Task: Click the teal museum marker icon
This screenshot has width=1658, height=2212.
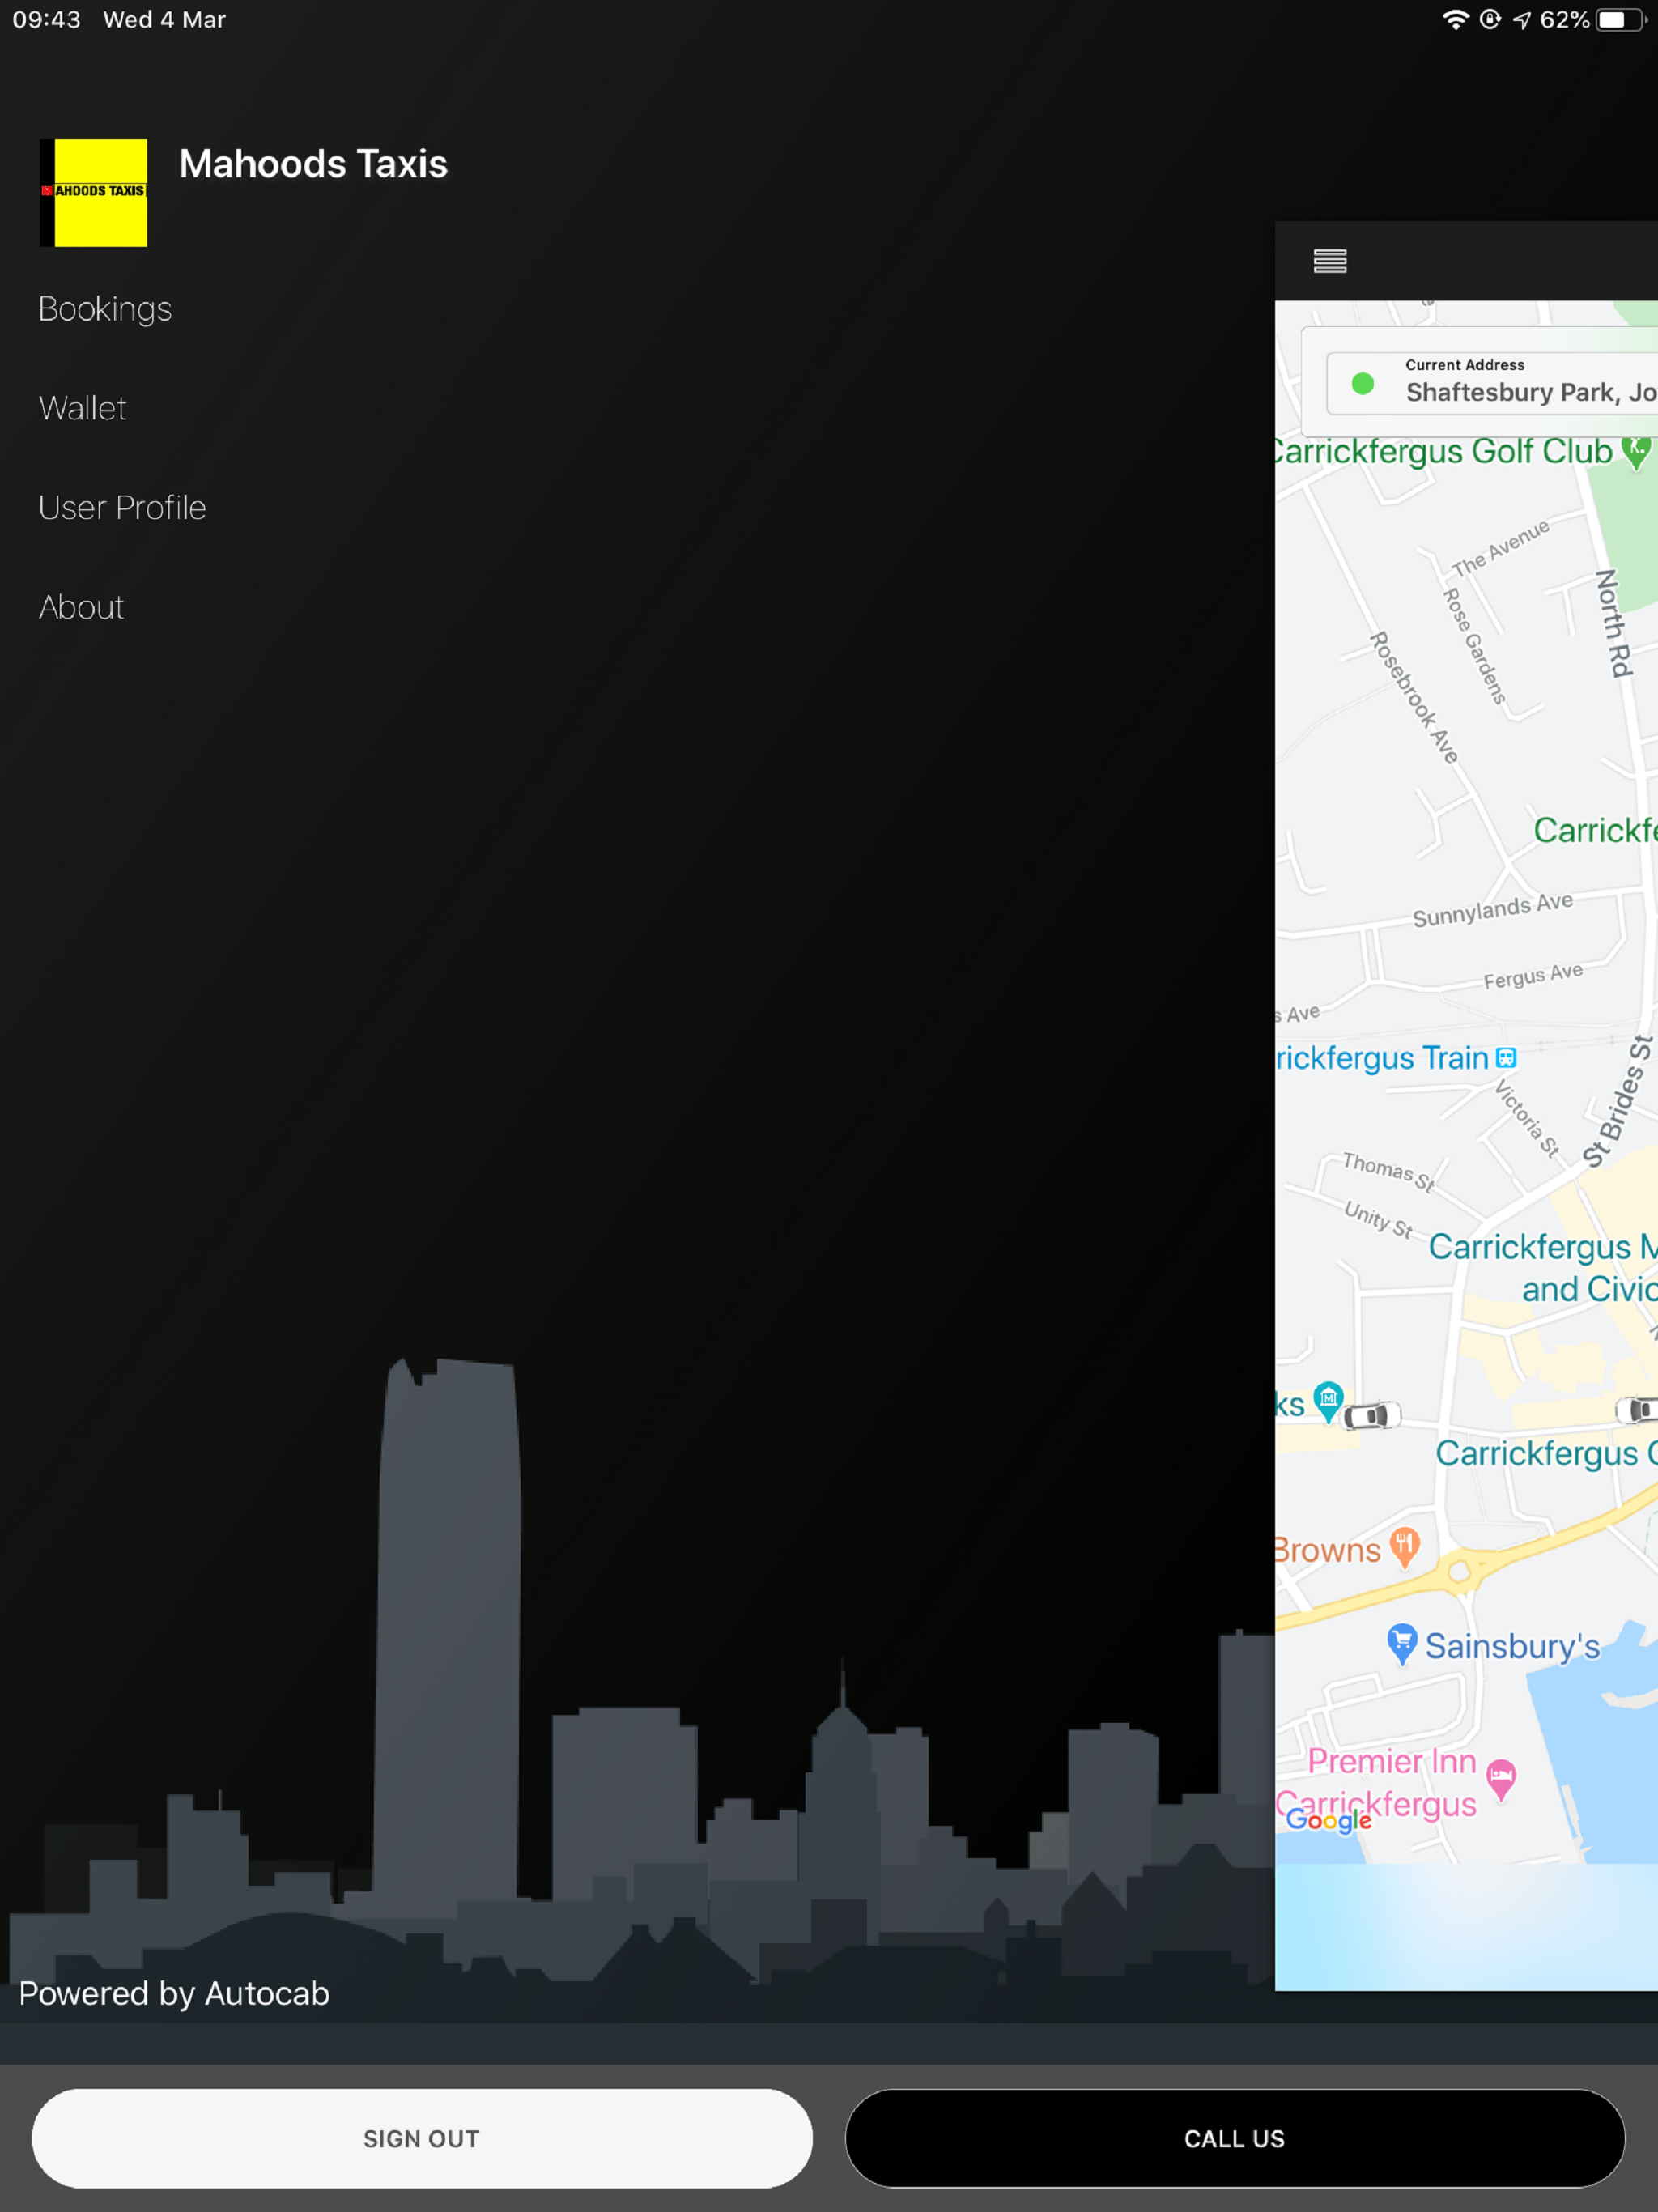Action: [x=1328, y=1399]
